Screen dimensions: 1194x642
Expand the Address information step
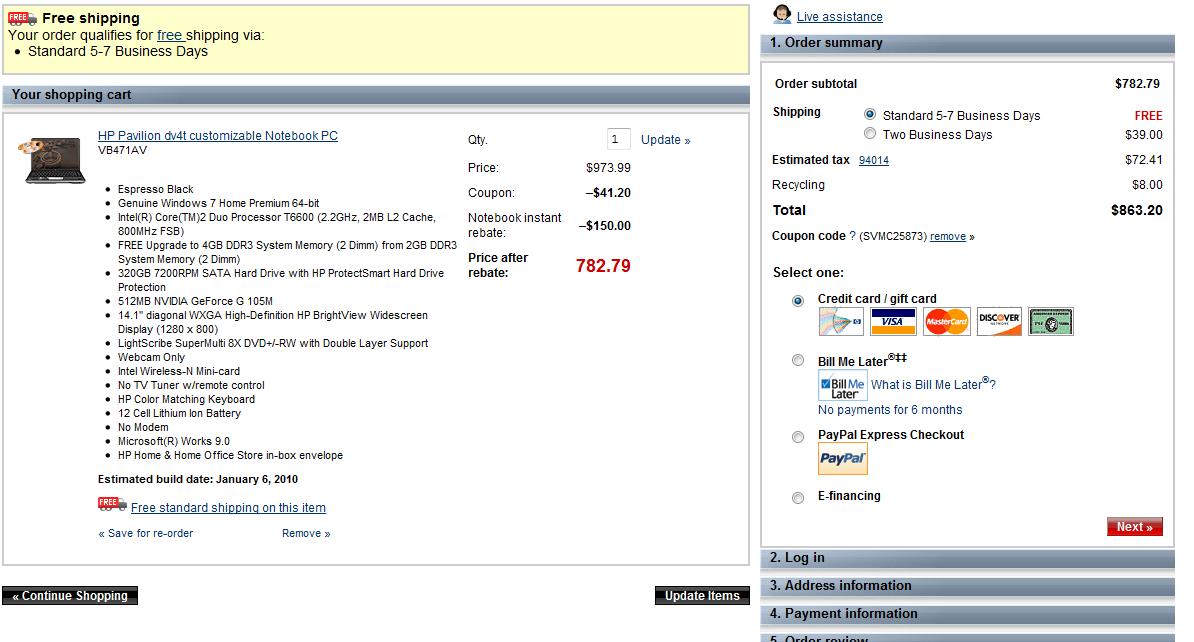[x=967, y=586]
